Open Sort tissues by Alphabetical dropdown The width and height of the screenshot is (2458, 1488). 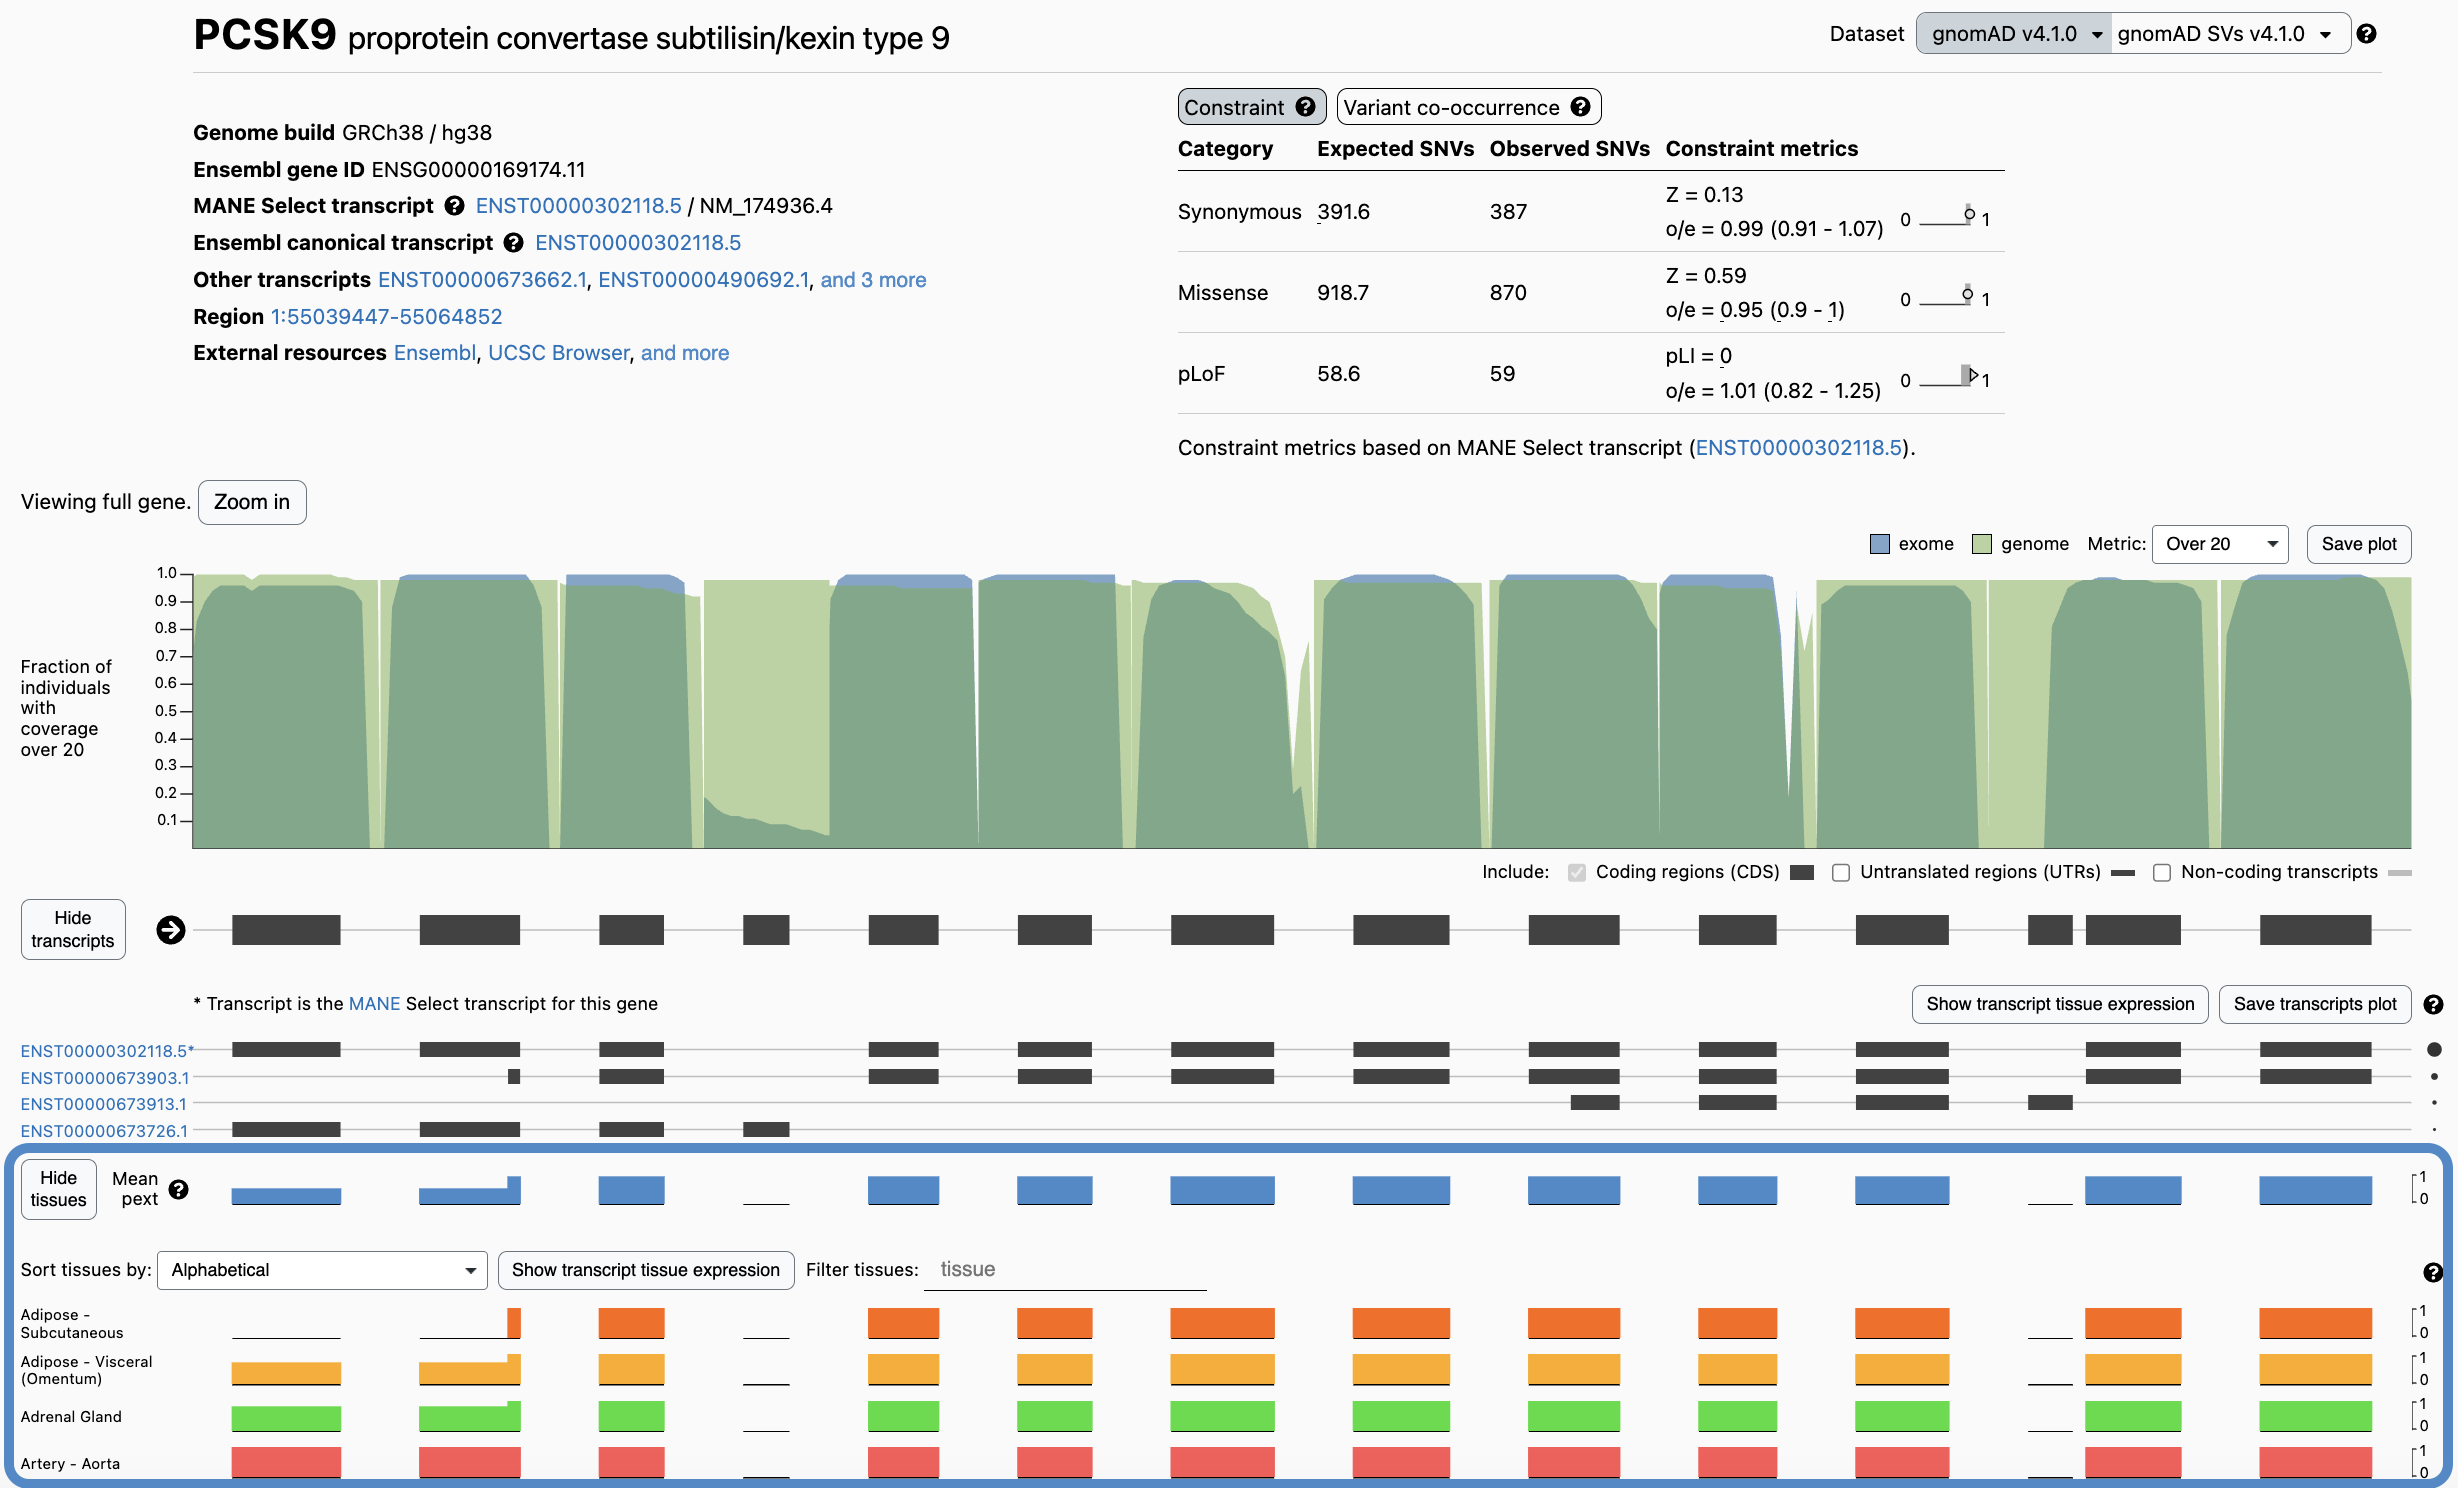(322, 1270)
